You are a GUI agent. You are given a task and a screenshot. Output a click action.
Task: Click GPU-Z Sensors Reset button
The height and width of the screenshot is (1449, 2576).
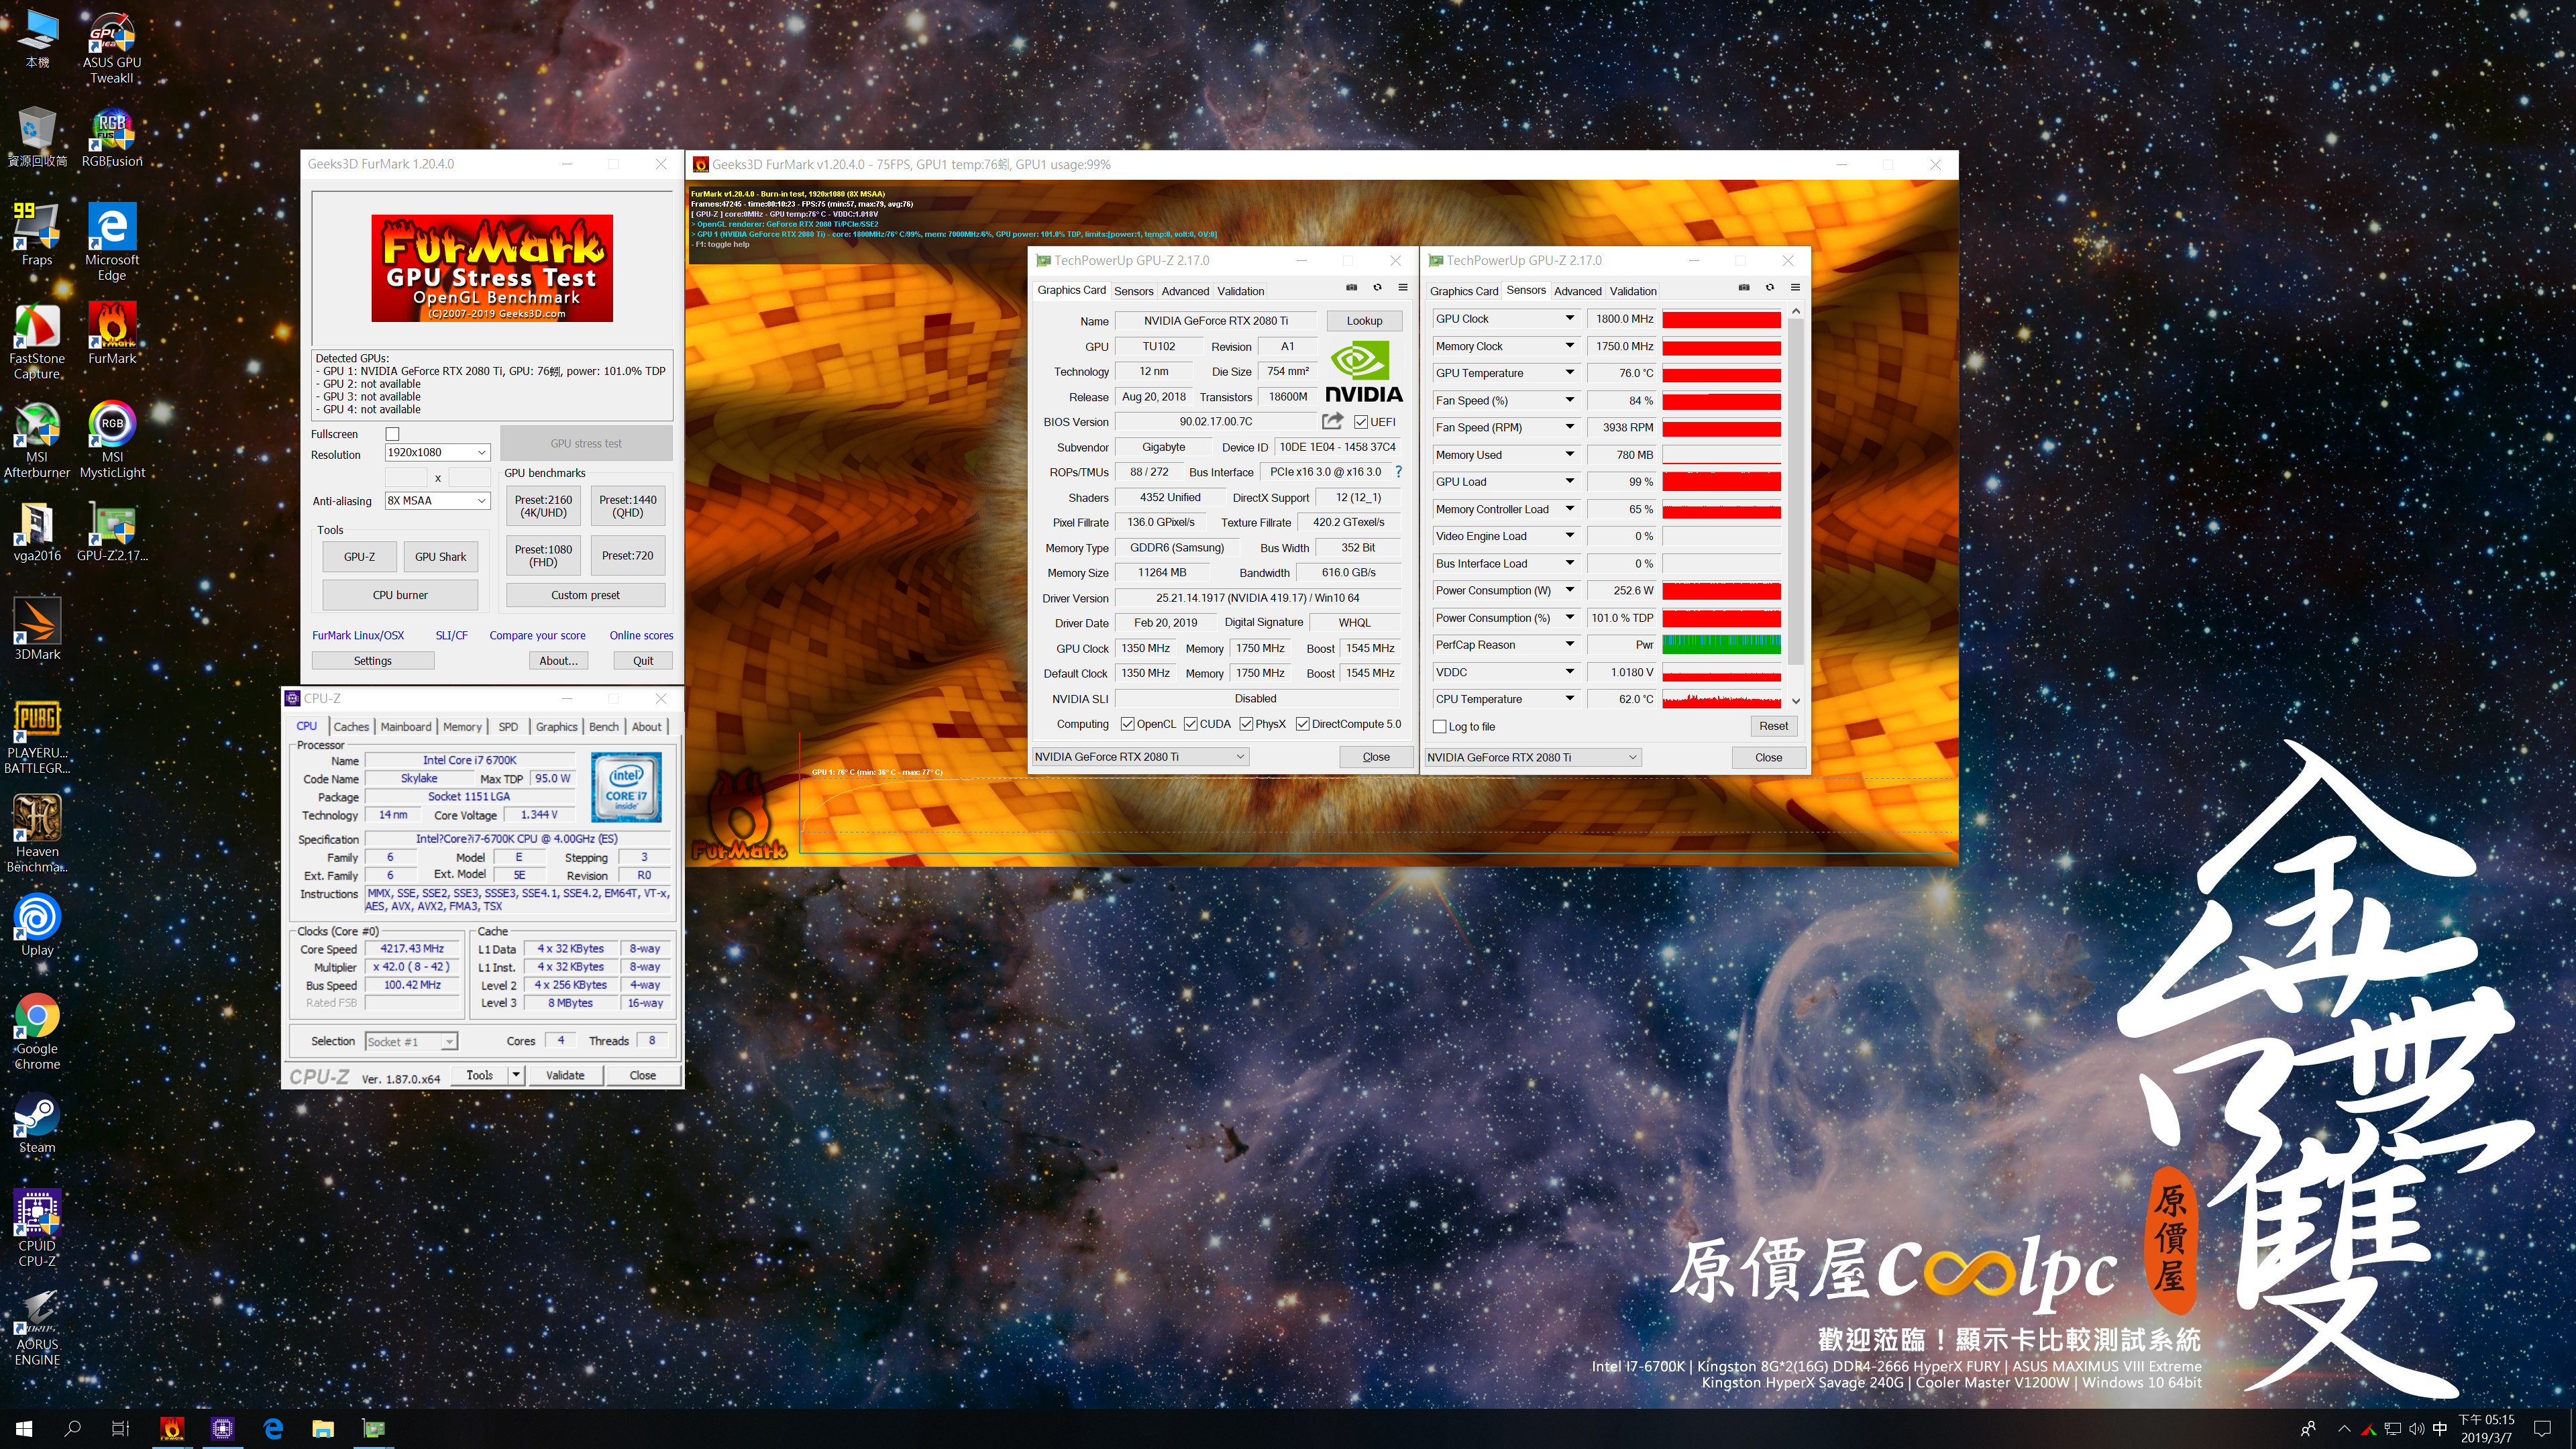point(1773,727)
